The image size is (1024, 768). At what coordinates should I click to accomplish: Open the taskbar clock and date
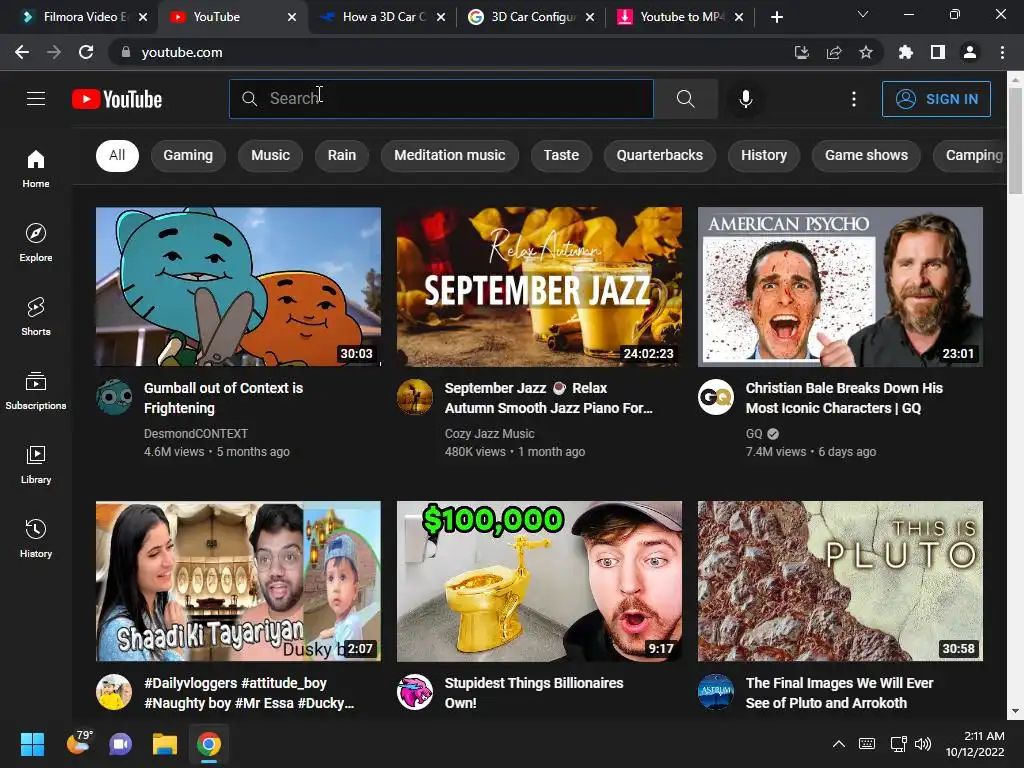[975, 744]
